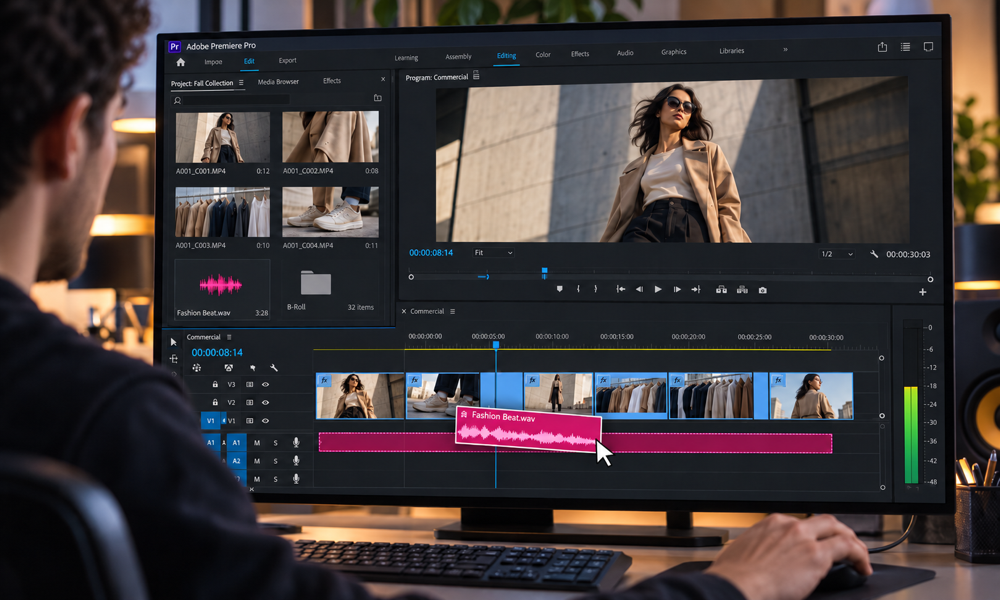Open the Program: Commercial panel menu
The image size is (1000, 600).
pyautogui.click(x=476, y=76)
